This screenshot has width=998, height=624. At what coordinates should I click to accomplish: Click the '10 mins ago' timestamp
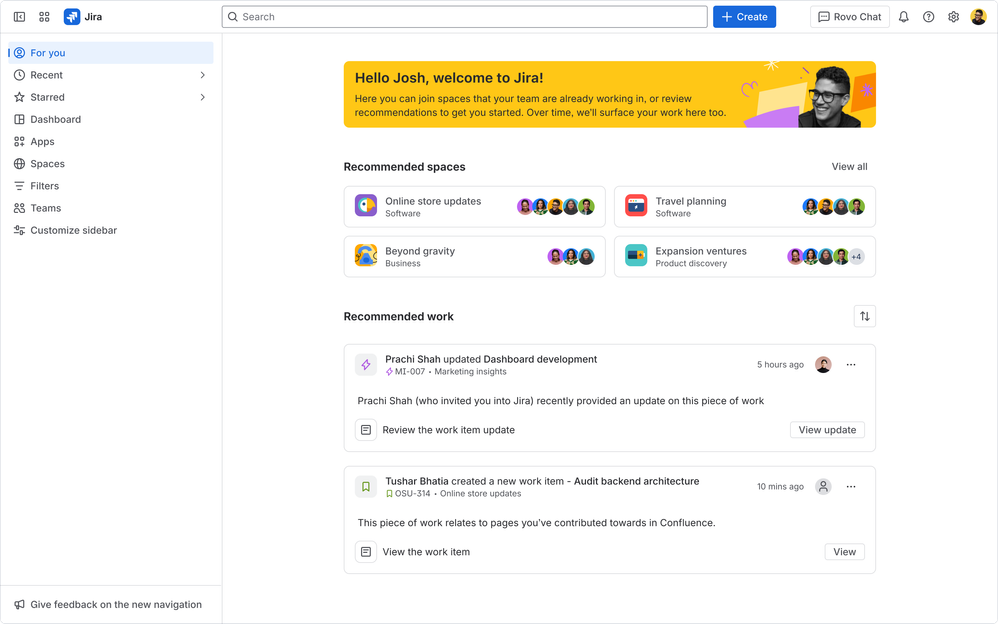click(780, 486)
